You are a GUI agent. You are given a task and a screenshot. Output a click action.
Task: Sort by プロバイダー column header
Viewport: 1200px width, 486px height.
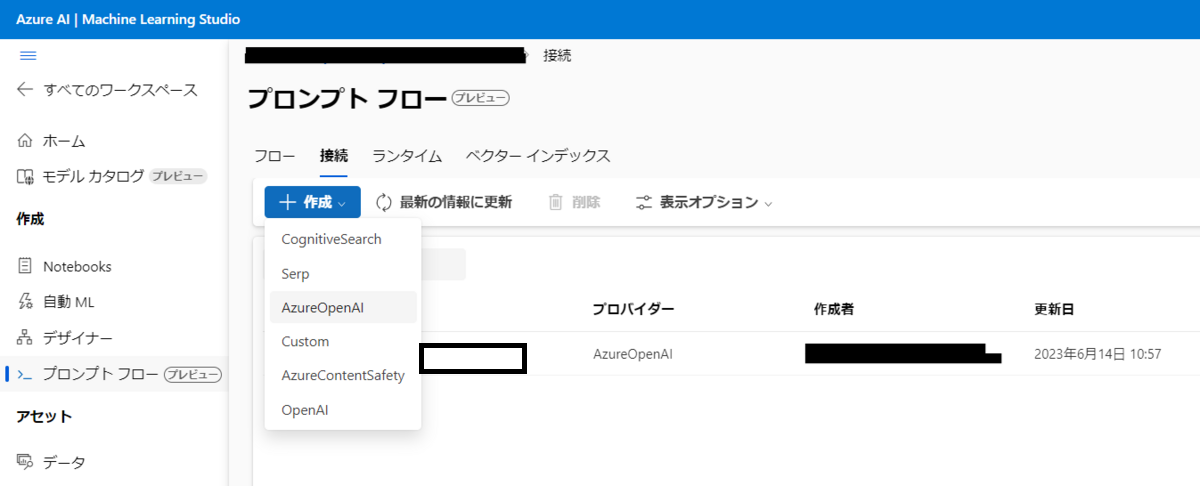(x=634, y=309)
